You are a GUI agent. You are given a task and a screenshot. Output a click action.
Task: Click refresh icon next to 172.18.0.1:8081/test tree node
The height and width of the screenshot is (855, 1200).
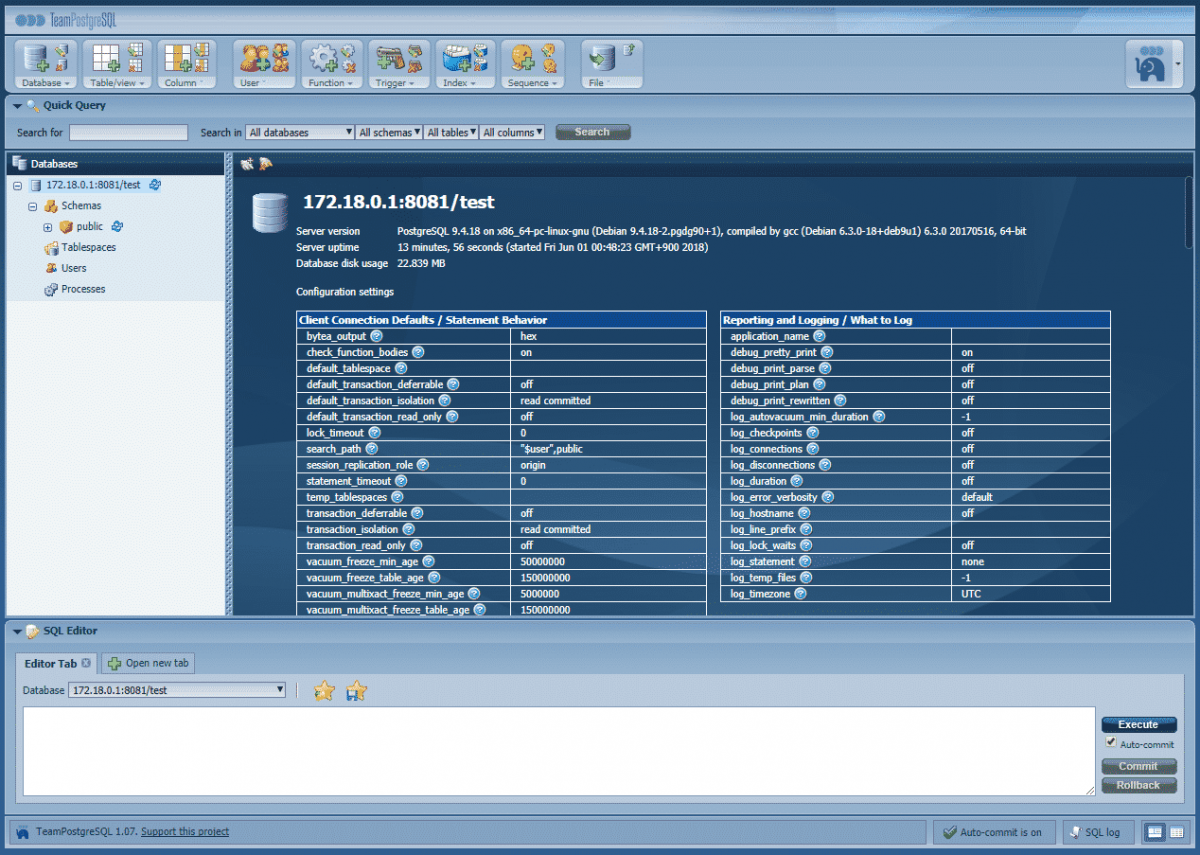pos(155,185)
